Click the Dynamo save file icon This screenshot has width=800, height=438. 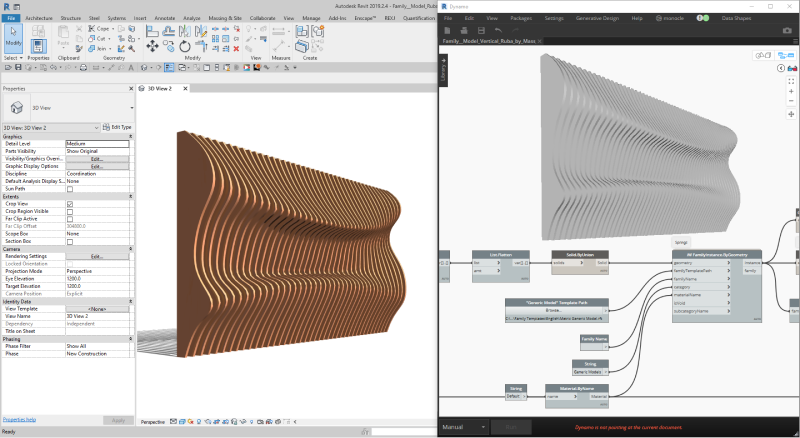pos(481,31)
